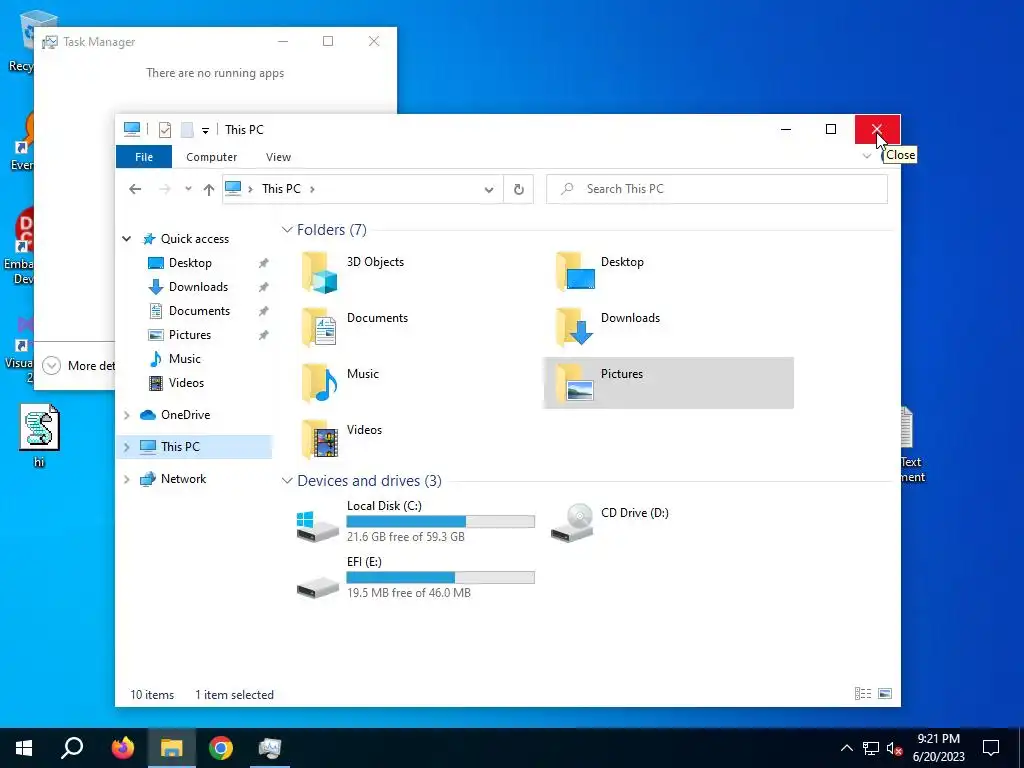Switch to details view layout icon

click(x=863, y=694)
